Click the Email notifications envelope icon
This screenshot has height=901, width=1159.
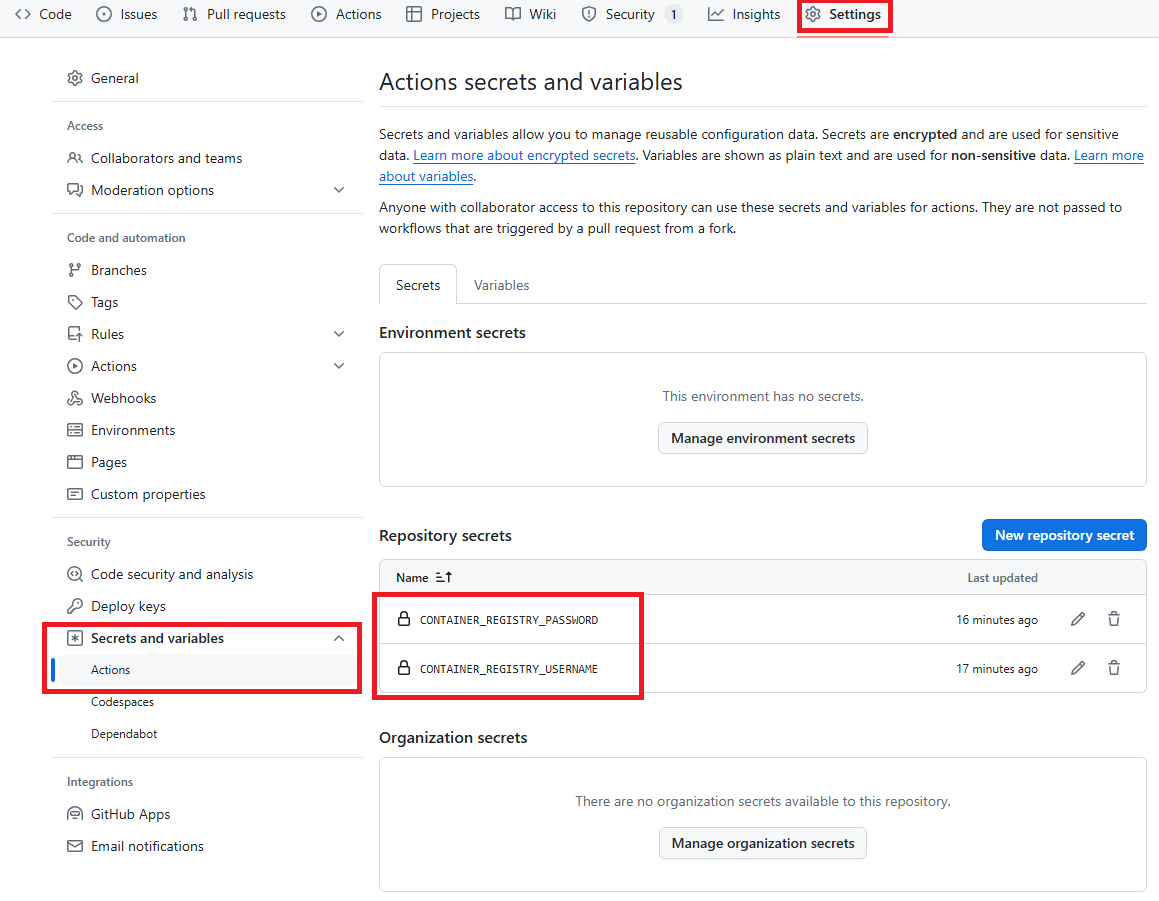click(75, 846)
